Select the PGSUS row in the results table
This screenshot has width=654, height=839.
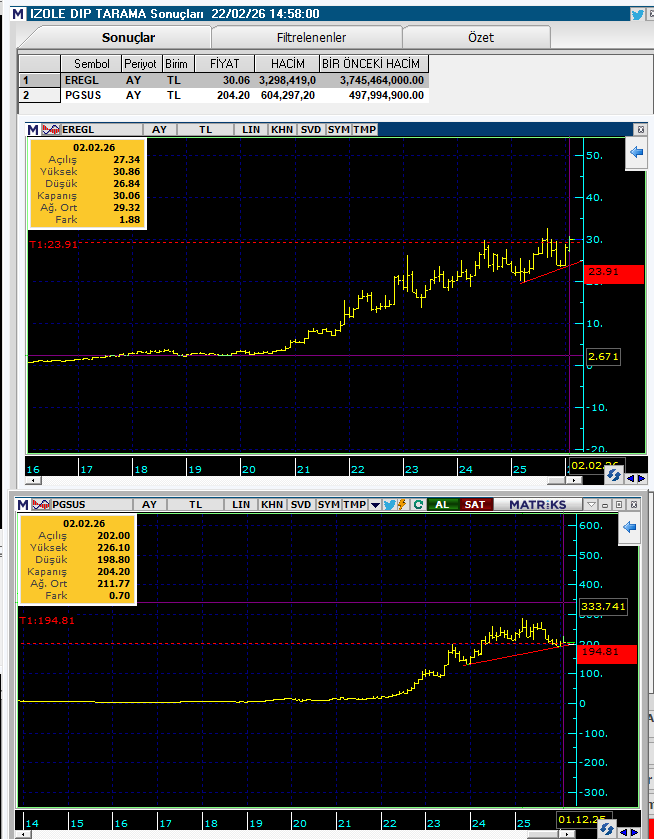(223, 95)
